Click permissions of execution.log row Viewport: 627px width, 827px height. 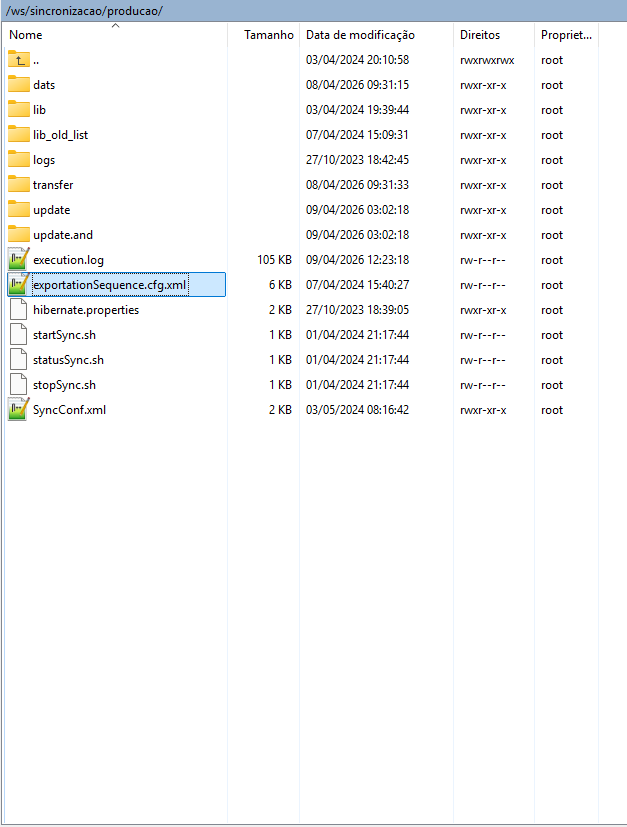pyautogui.click(x=483, y=260)
